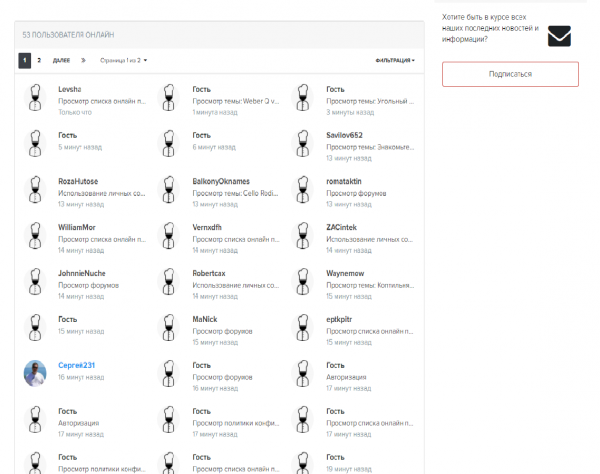Open the Сергей231 username link
Image resolution: width=600 pixels, height=474 pixels.
[76, 365]
